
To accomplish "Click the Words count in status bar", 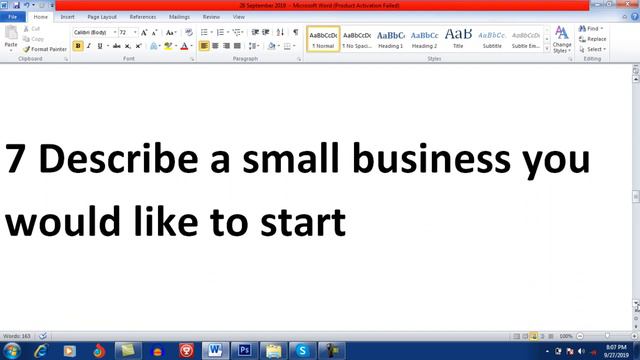I will (17, 336).
